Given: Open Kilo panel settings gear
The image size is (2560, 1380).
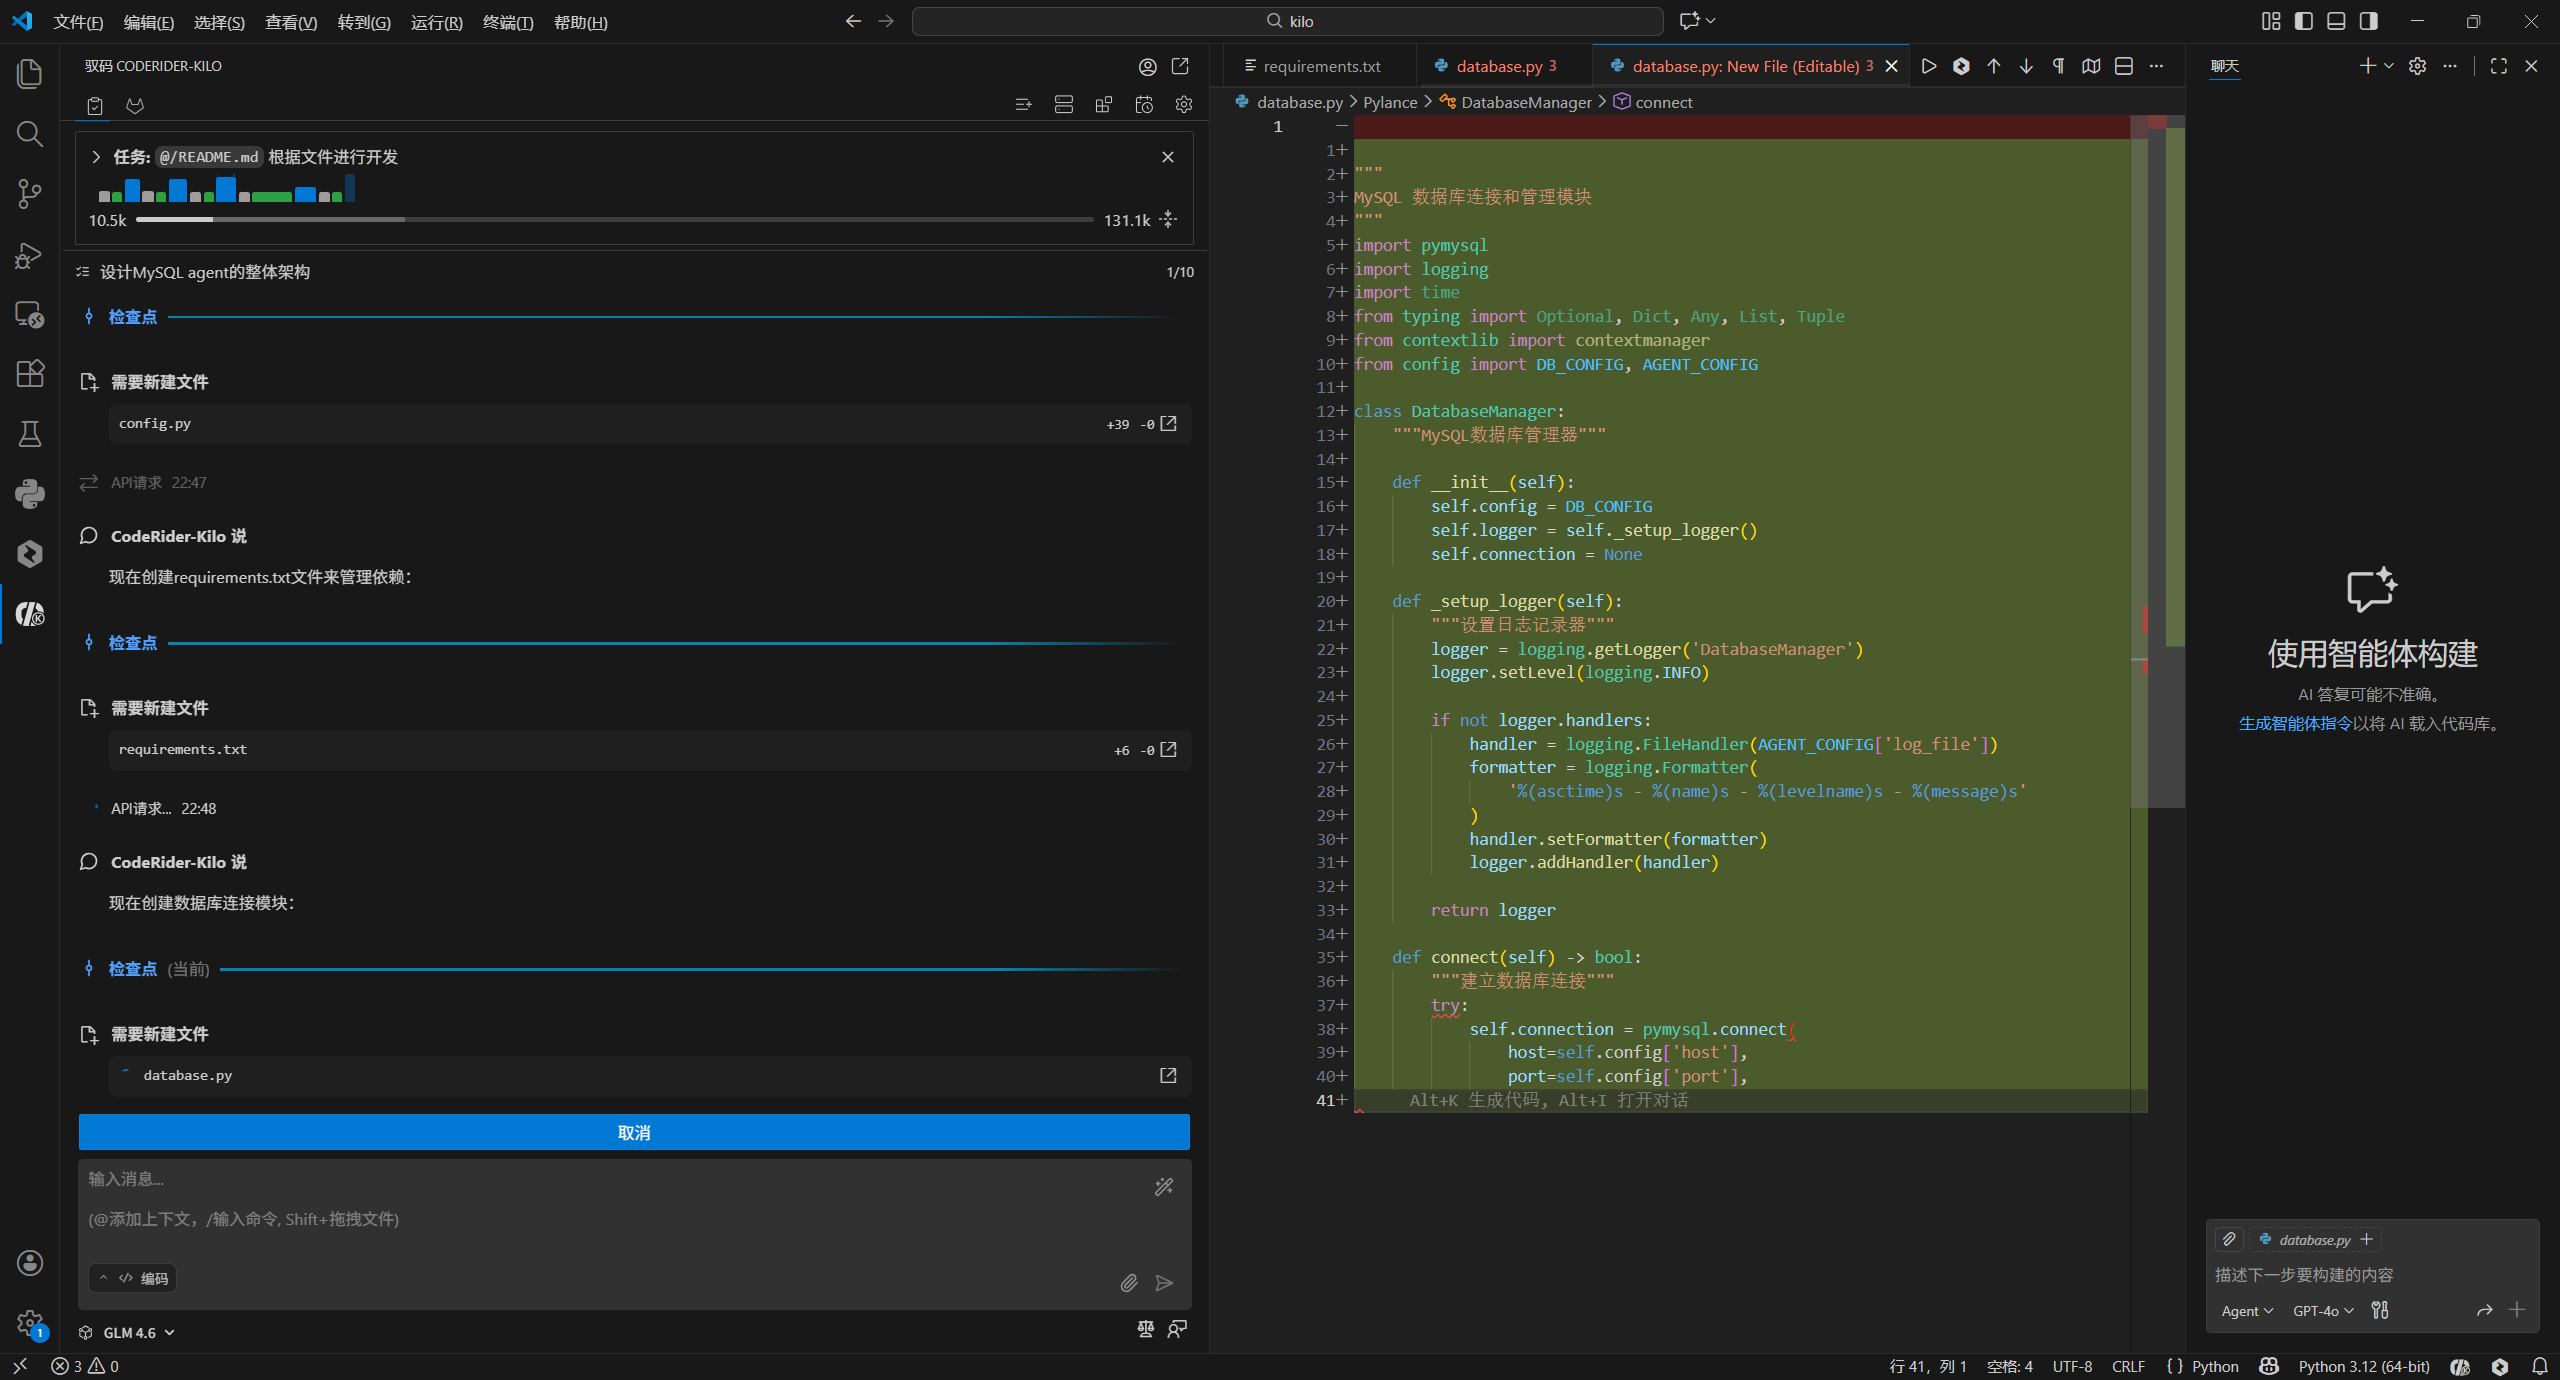Looking at the screenshot, I should click(x=1184, y=105).
